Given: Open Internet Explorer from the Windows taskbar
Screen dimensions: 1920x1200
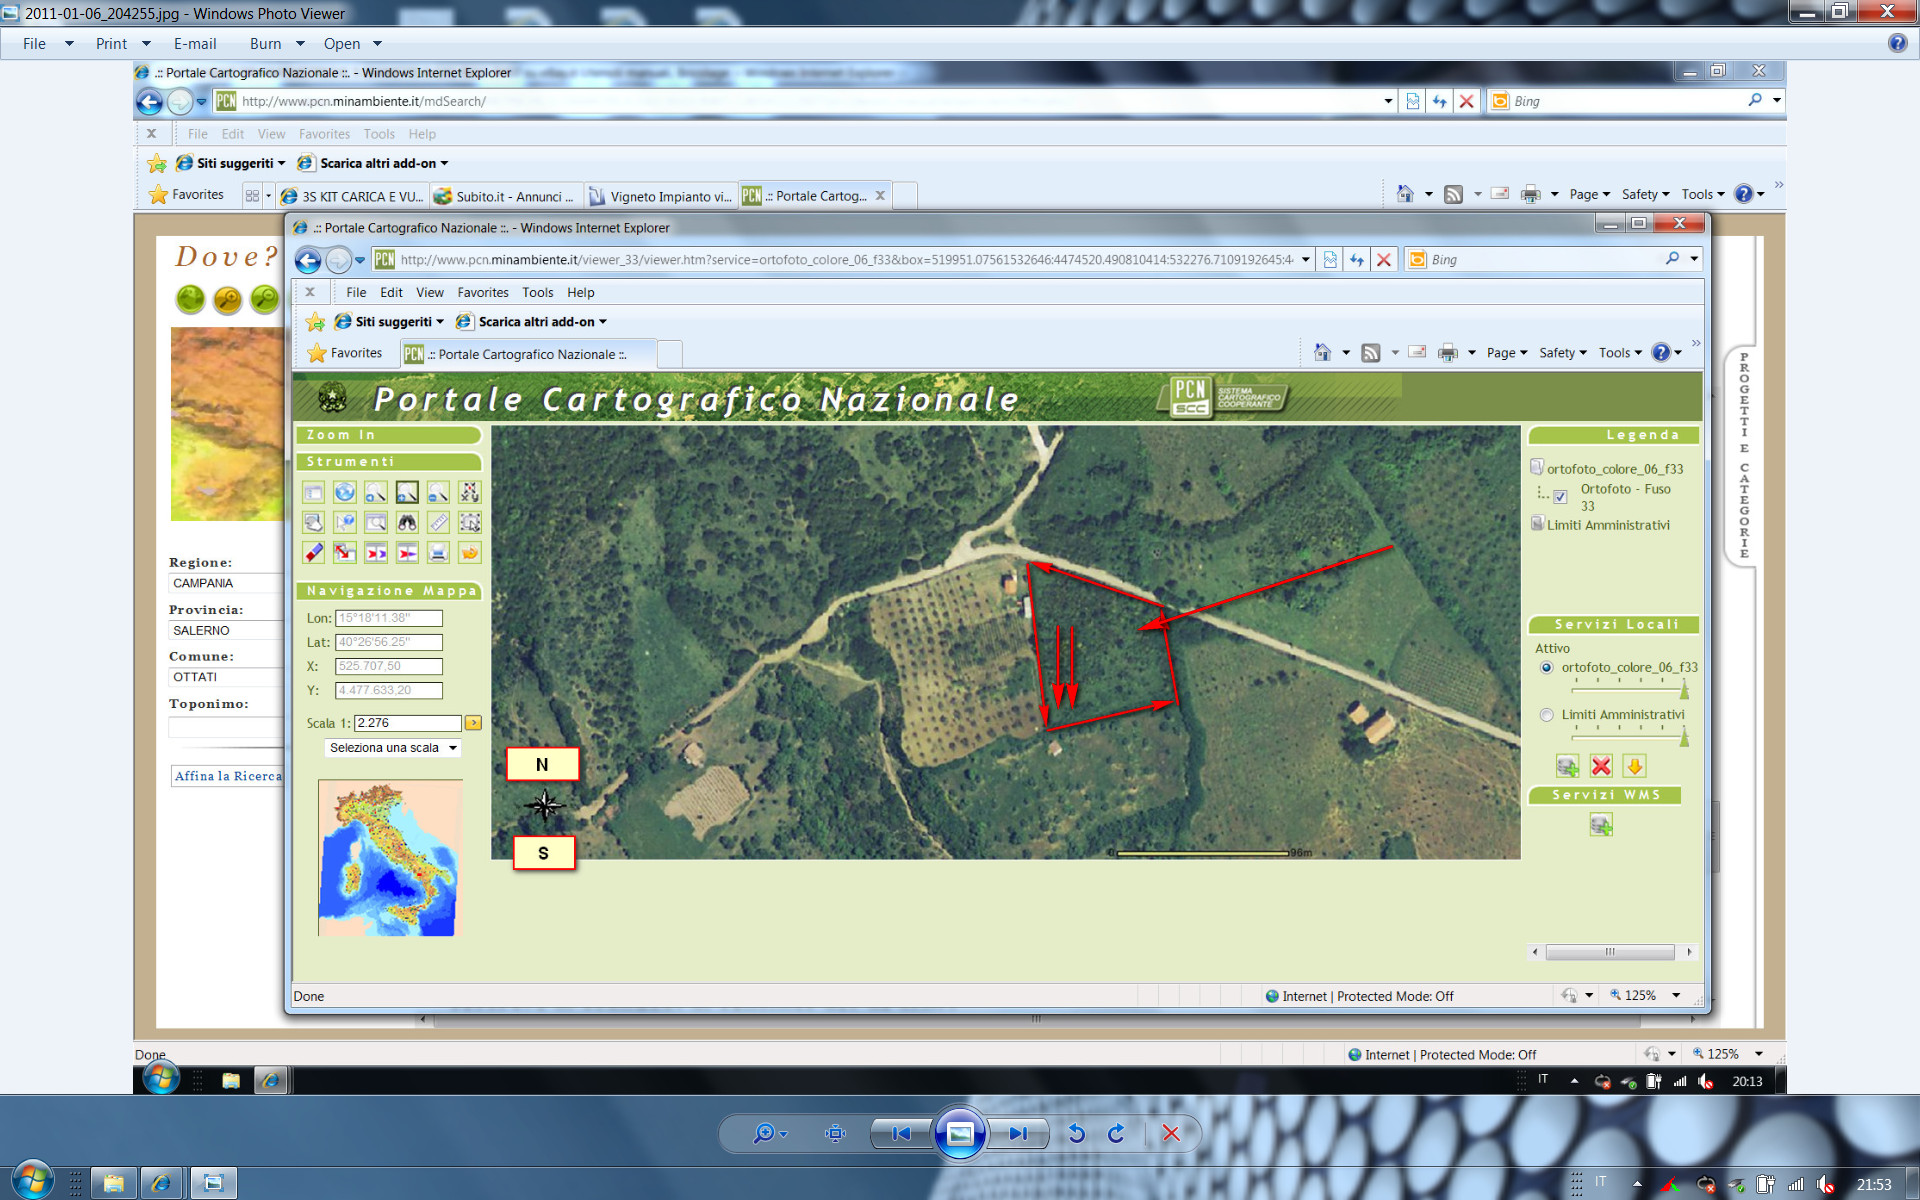Looking at the screenshot, I should click(x=160, y=1183).
